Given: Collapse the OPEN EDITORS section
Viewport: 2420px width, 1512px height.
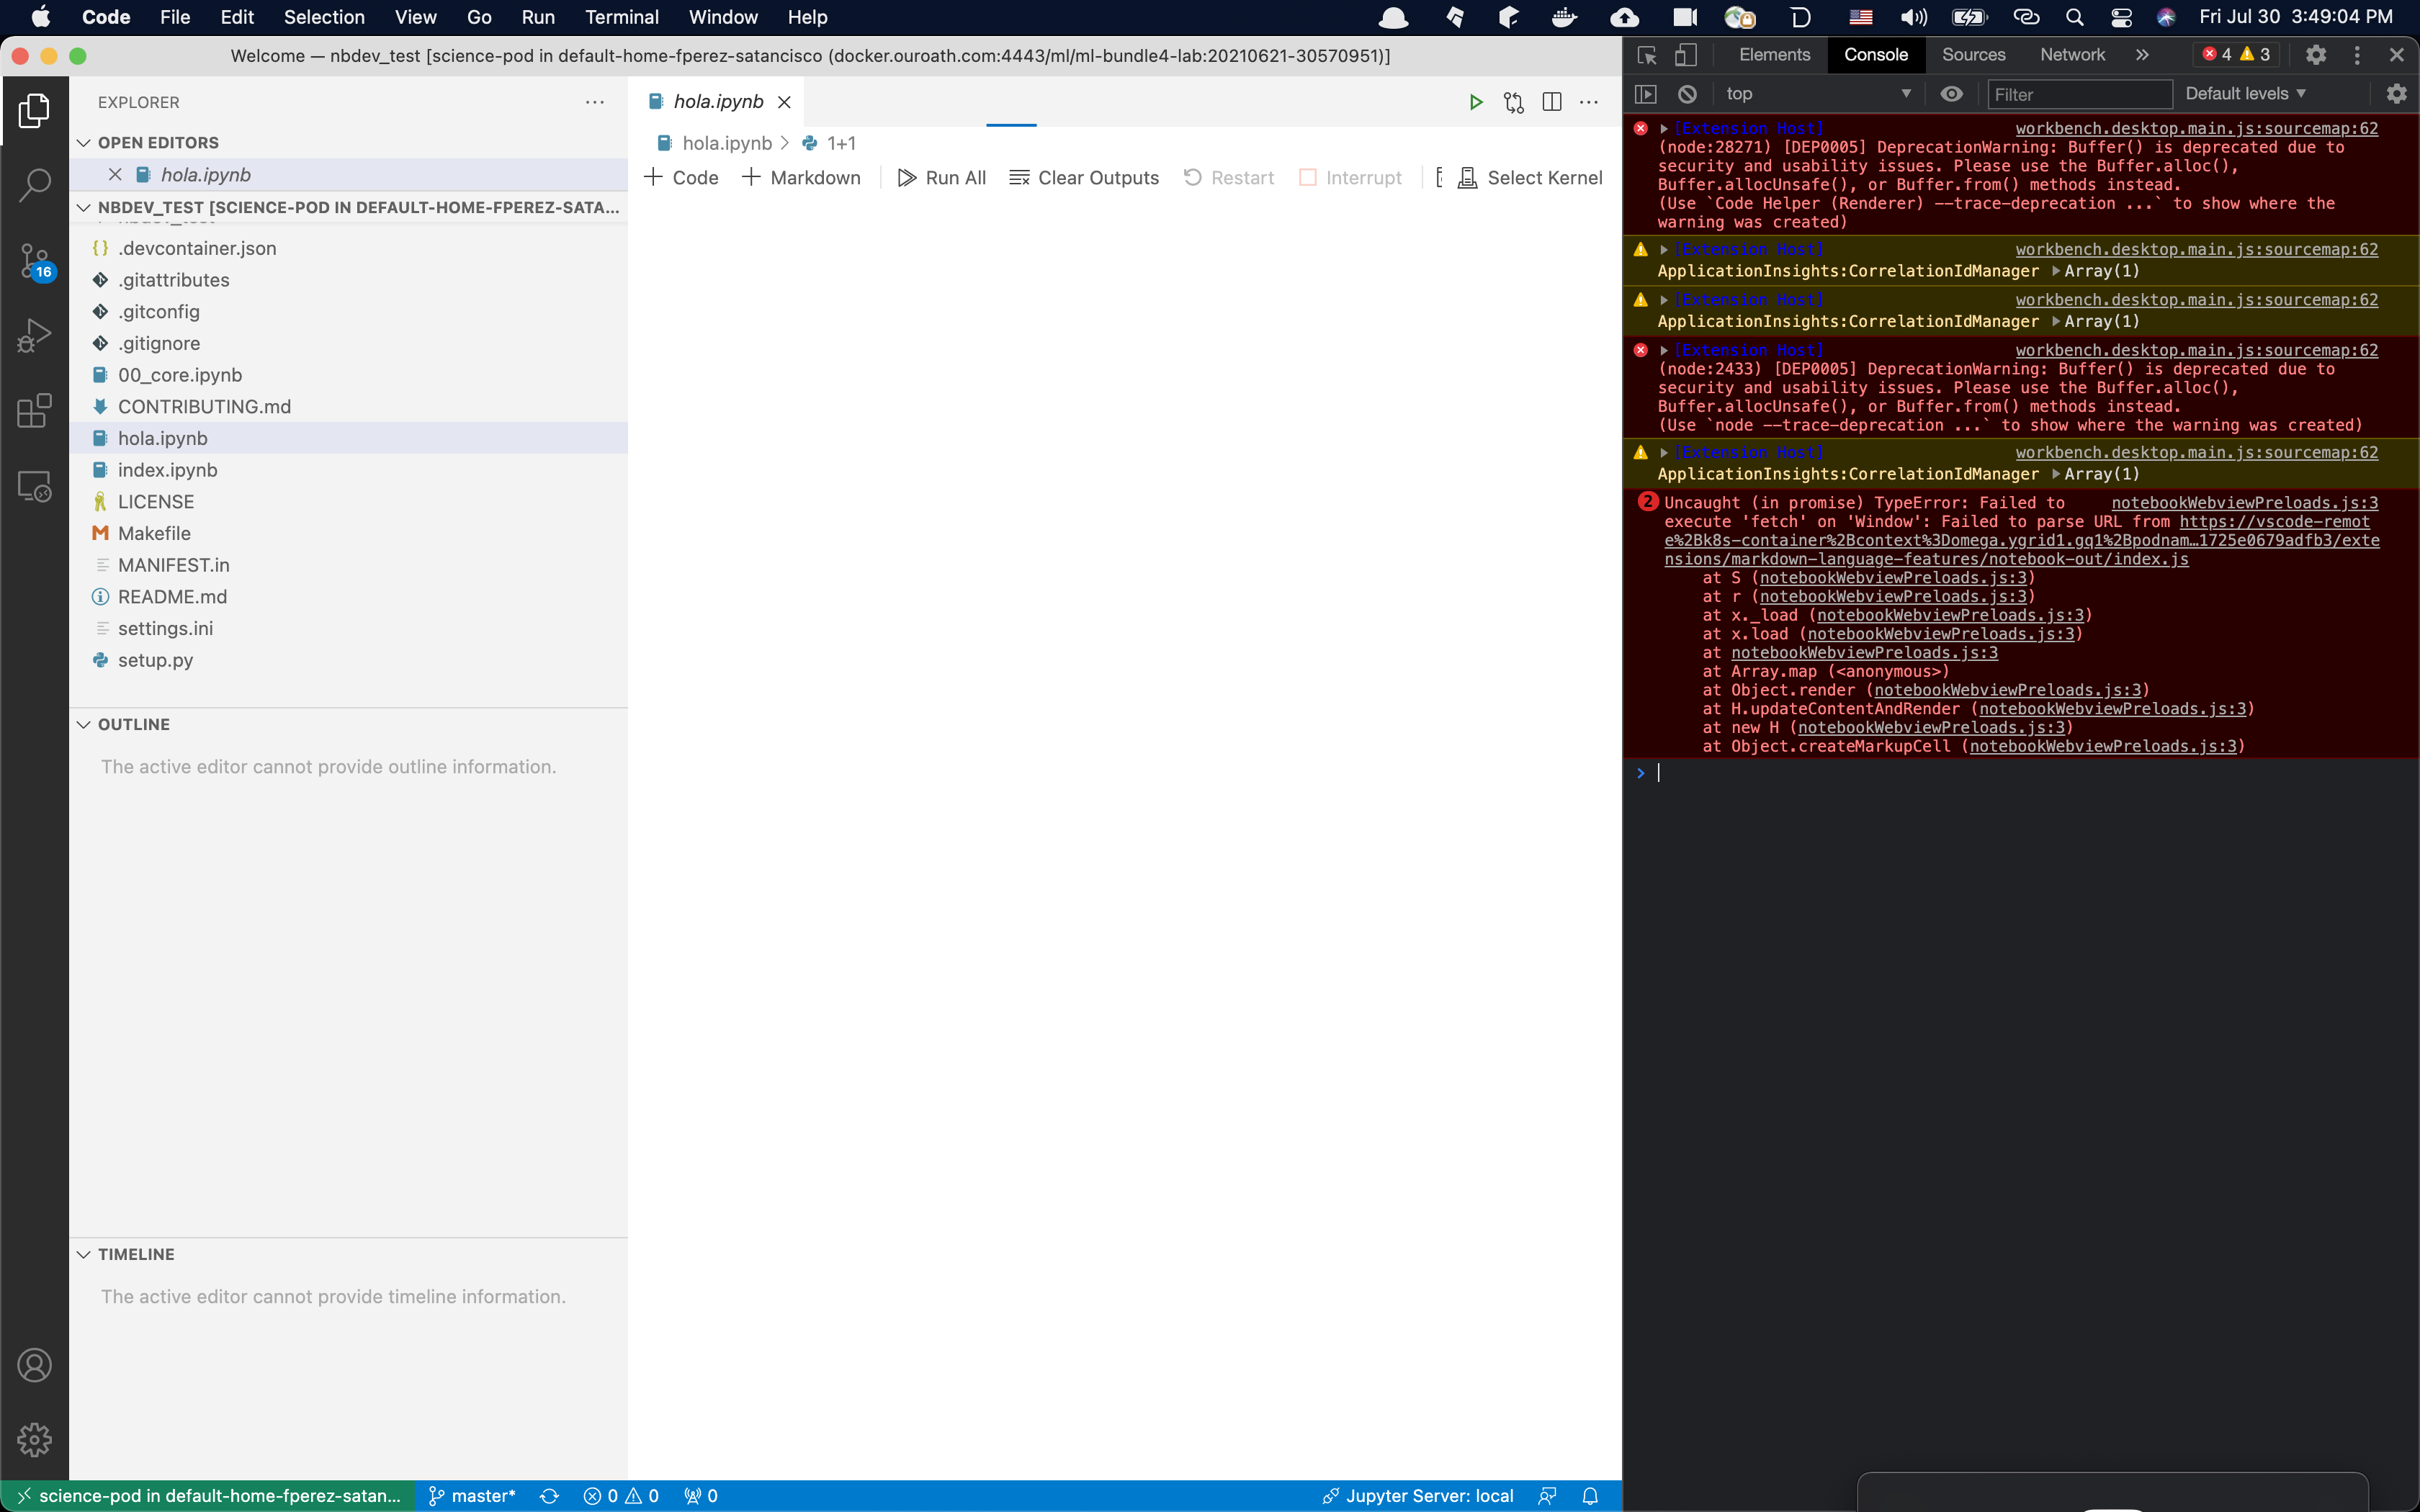Looking at the screenshot, I should click(x=84, y=143).
